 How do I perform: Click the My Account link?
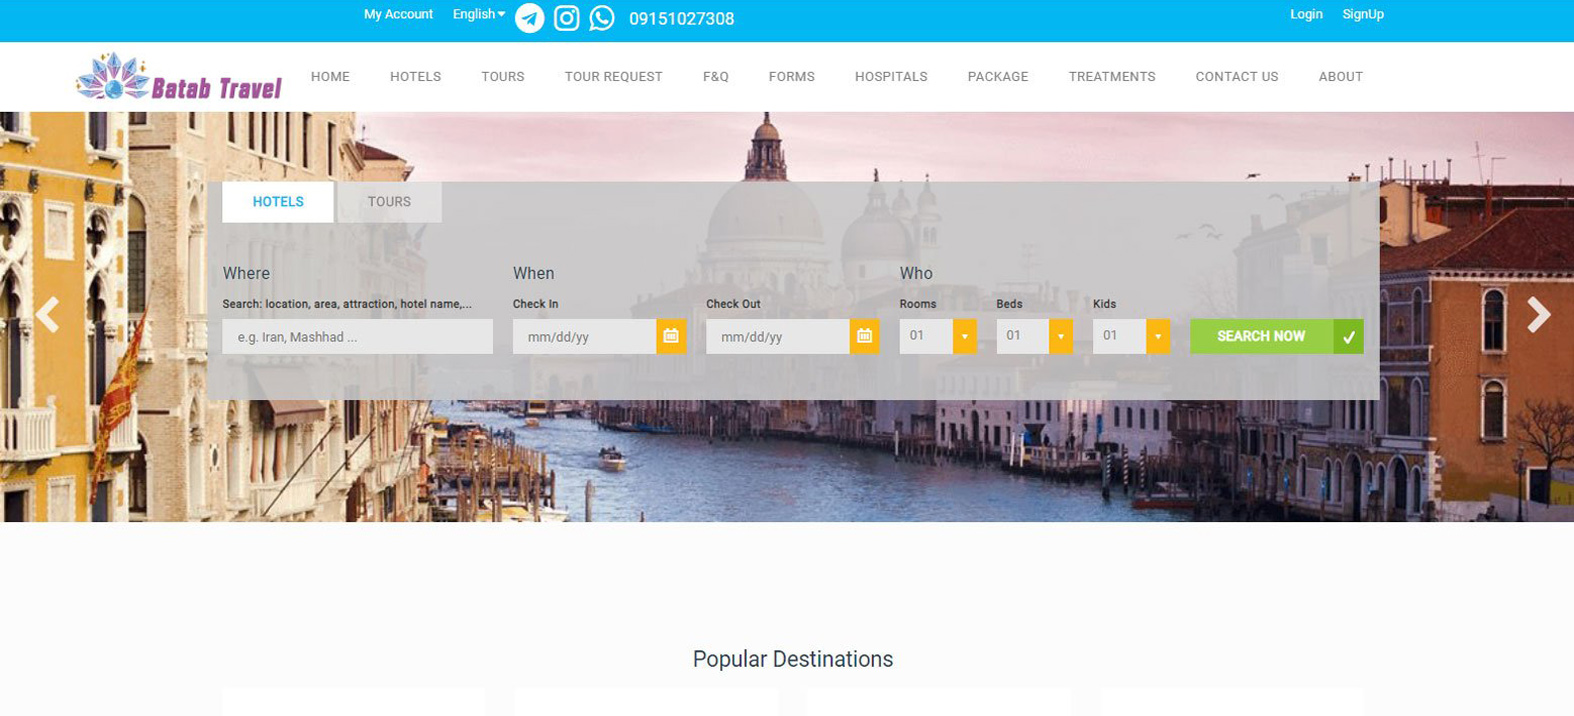398,14
